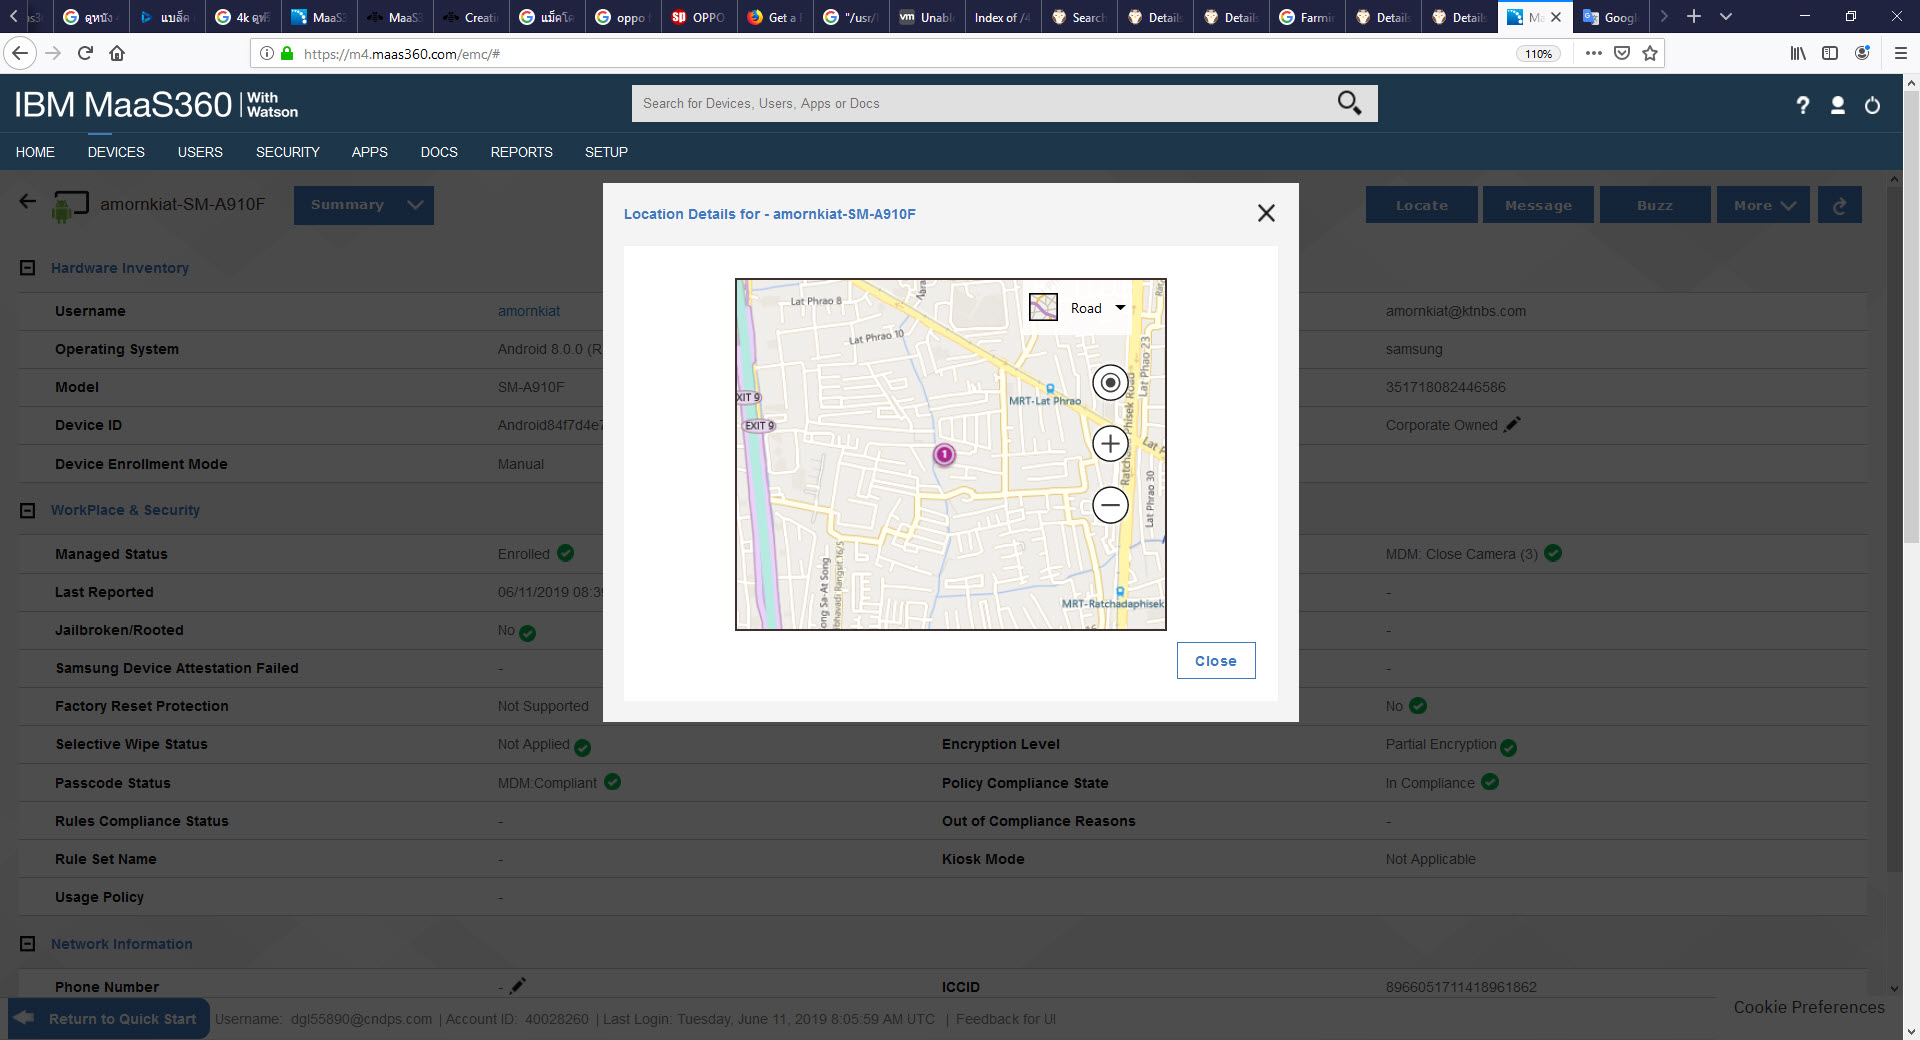Open a new browser tab
The height and width of the screenshot is (1040, 1920).
coord(1694,17)
